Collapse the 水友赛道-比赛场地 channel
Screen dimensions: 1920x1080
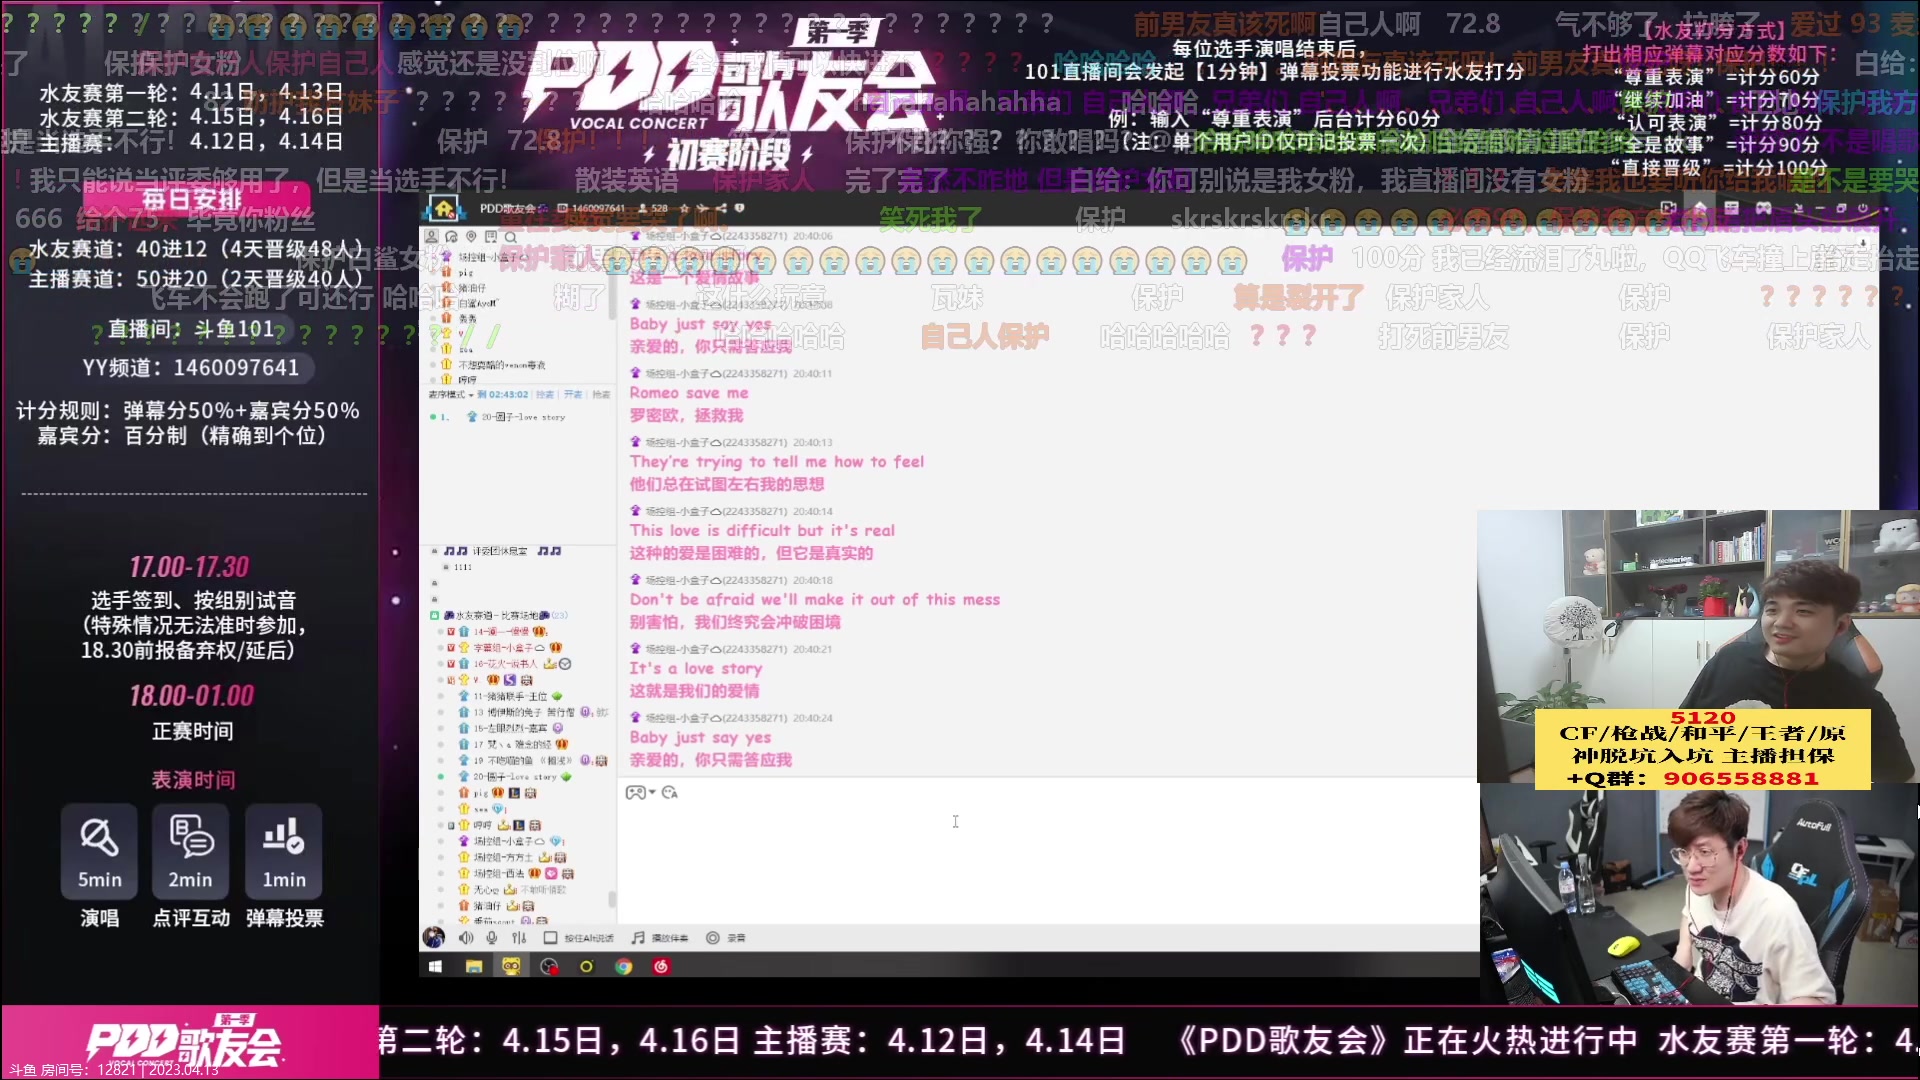pos(434,615)
